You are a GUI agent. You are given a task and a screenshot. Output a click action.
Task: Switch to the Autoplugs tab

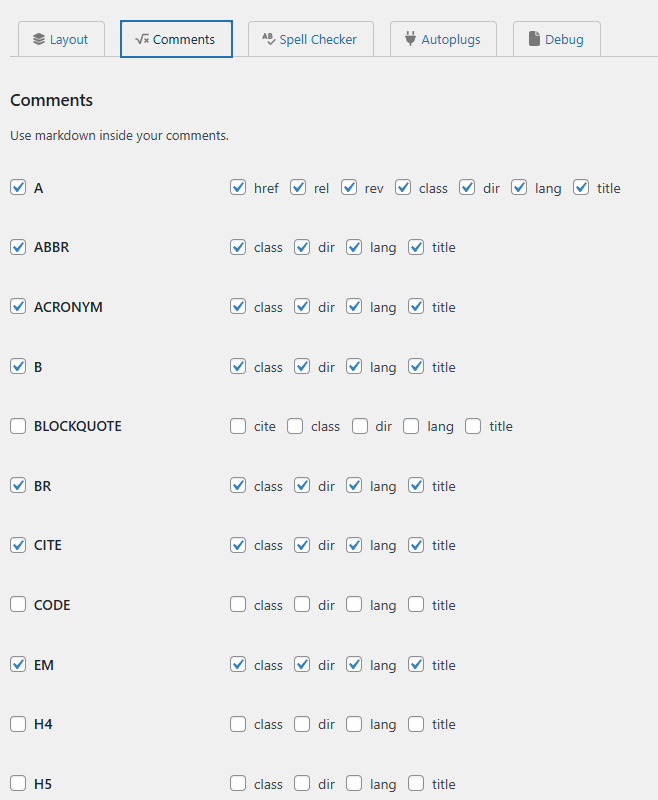[443, 39]
